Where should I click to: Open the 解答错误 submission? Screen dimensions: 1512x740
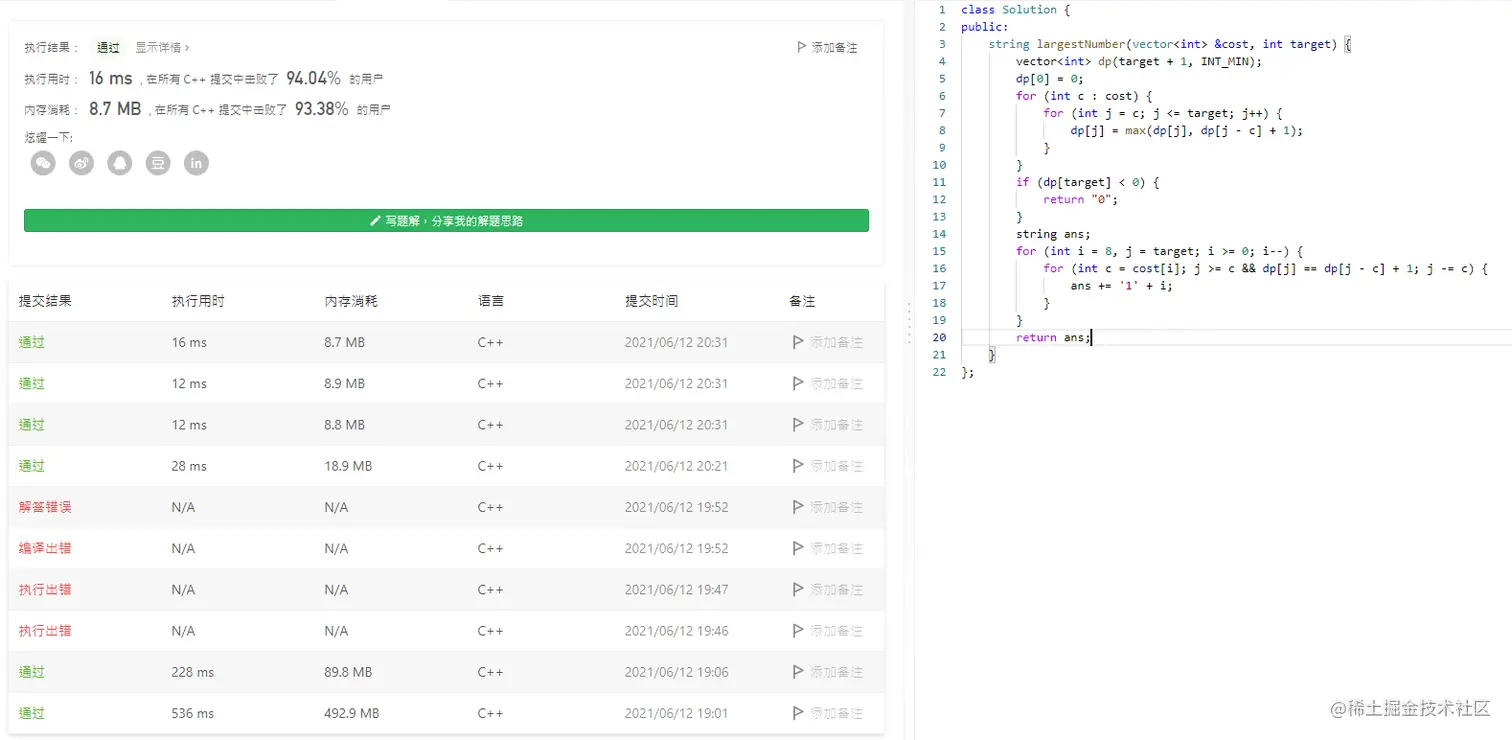[x=45, y=507]
